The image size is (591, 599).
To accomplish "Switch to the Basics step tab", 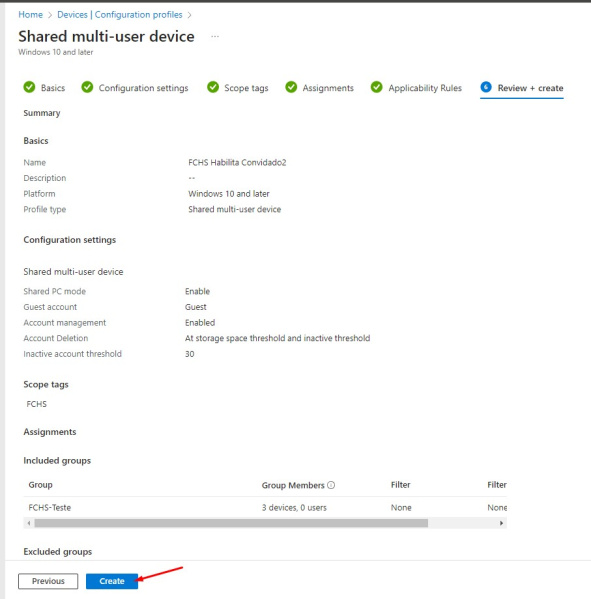I will point(44,88).
